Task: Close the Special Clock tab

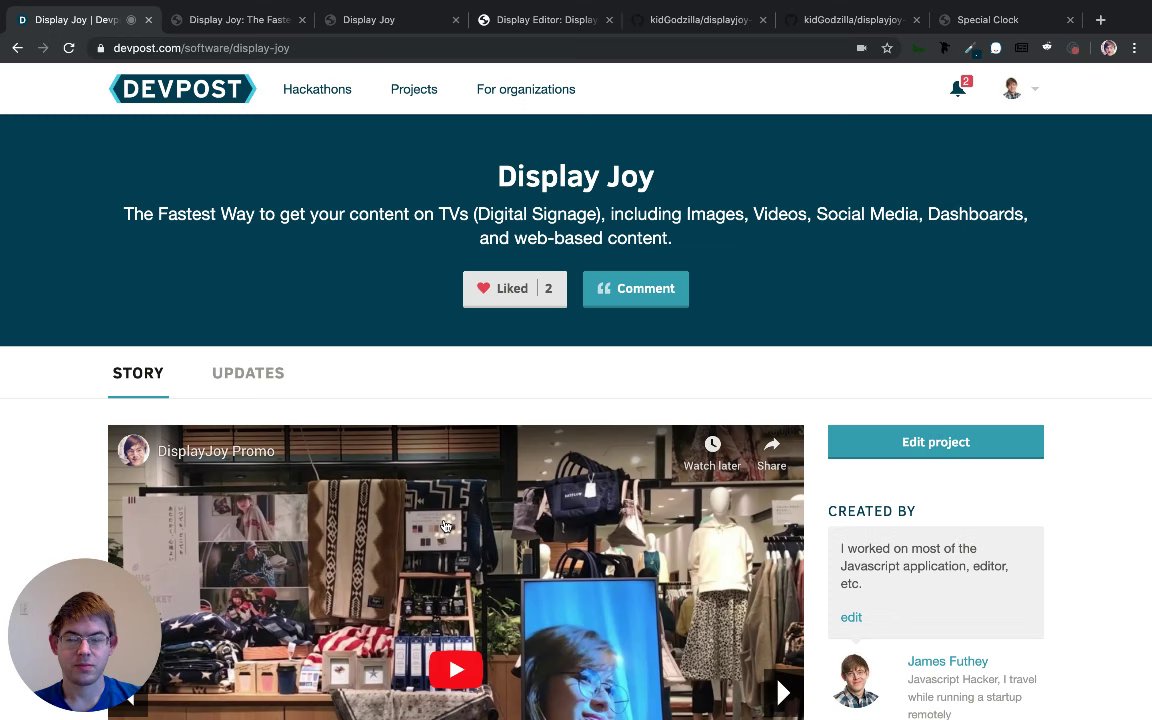Action: [x=1070, y=20]
